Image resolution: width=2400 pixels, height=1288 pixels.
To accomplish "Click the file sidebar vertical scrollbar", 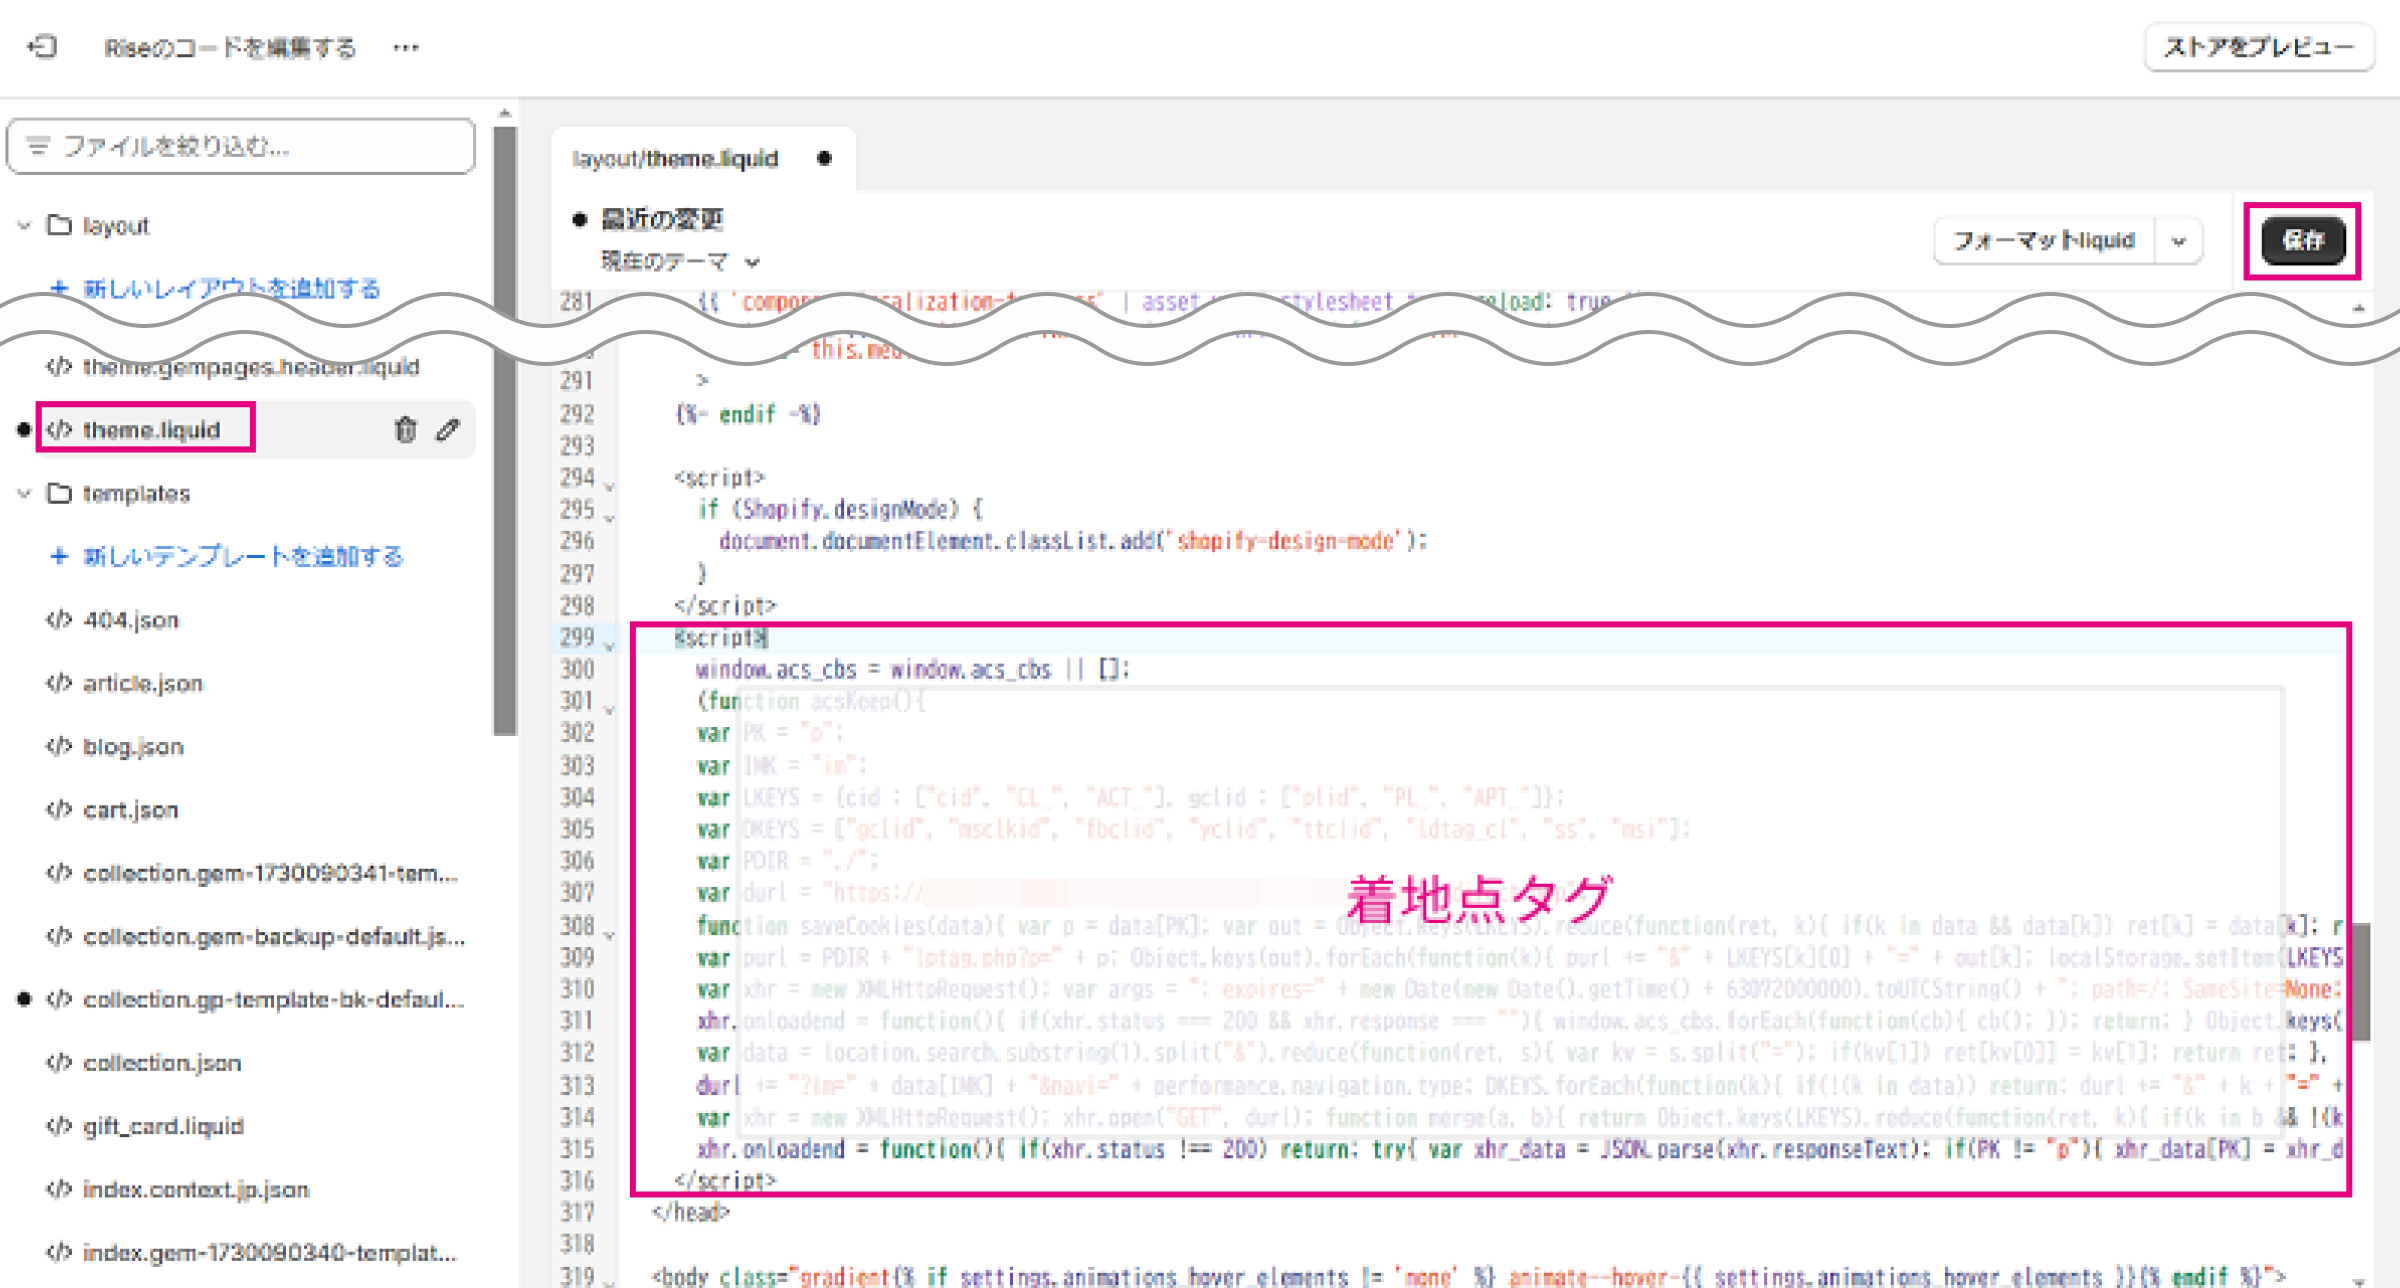I will point(505,430).
